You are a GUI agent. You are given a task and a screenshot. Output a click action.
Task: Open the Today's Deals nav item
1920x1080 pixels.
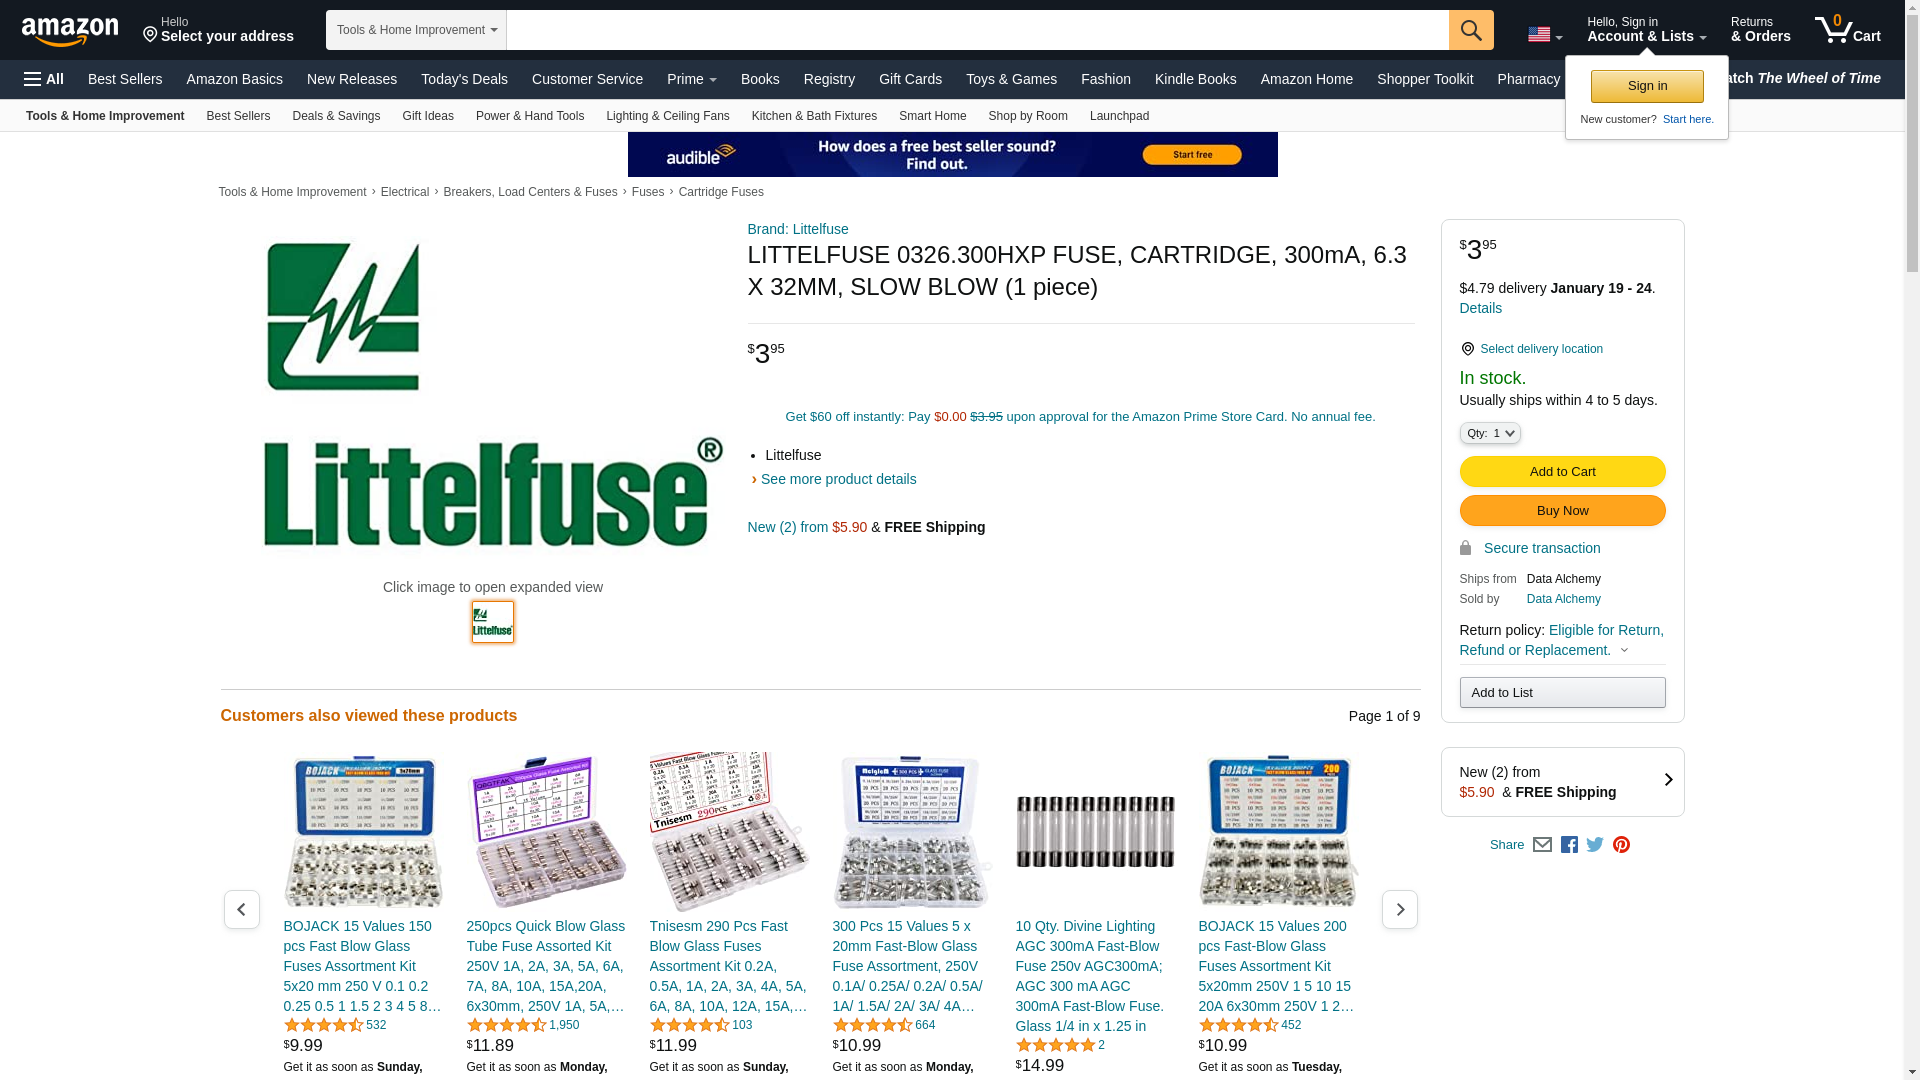tap(464, 79)
